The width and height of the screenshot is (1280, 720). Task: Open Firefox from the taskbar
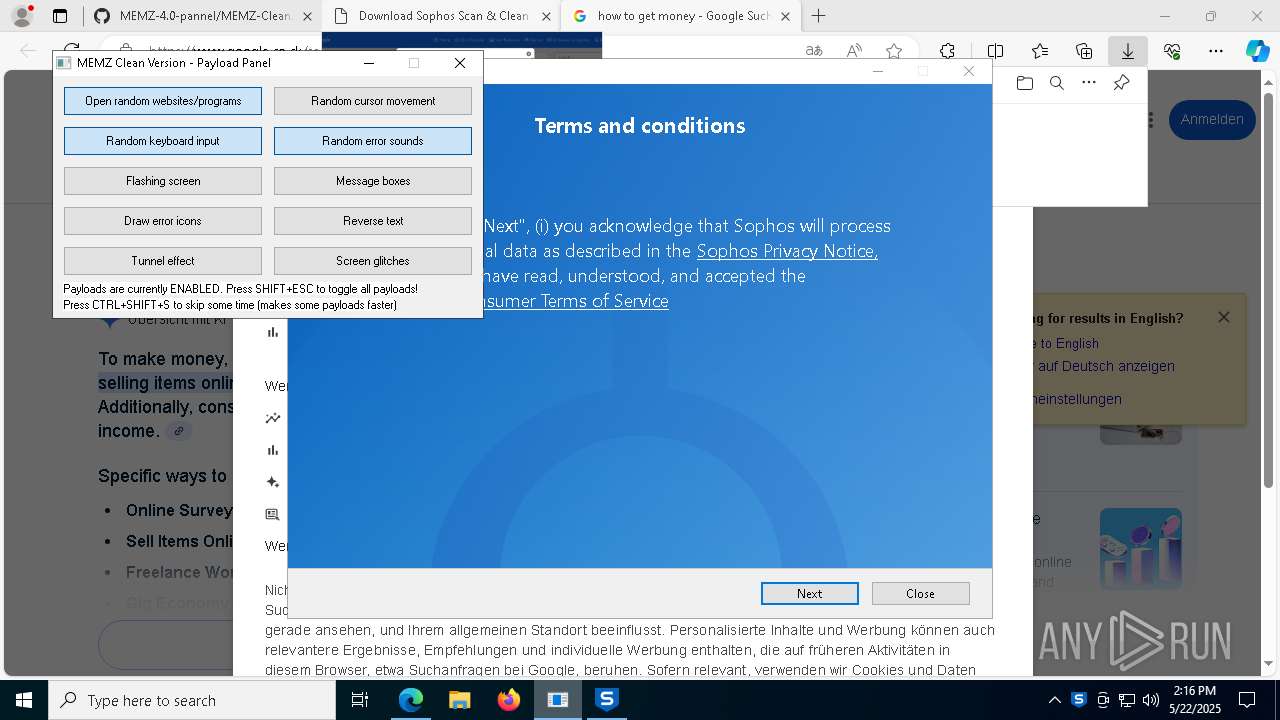[509, 700]
